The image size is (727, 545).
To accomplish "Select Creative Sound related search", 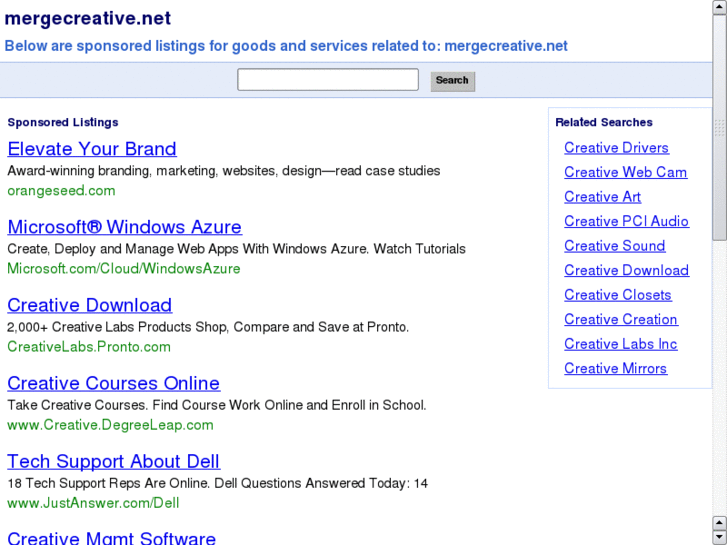I will coord(614,246).
